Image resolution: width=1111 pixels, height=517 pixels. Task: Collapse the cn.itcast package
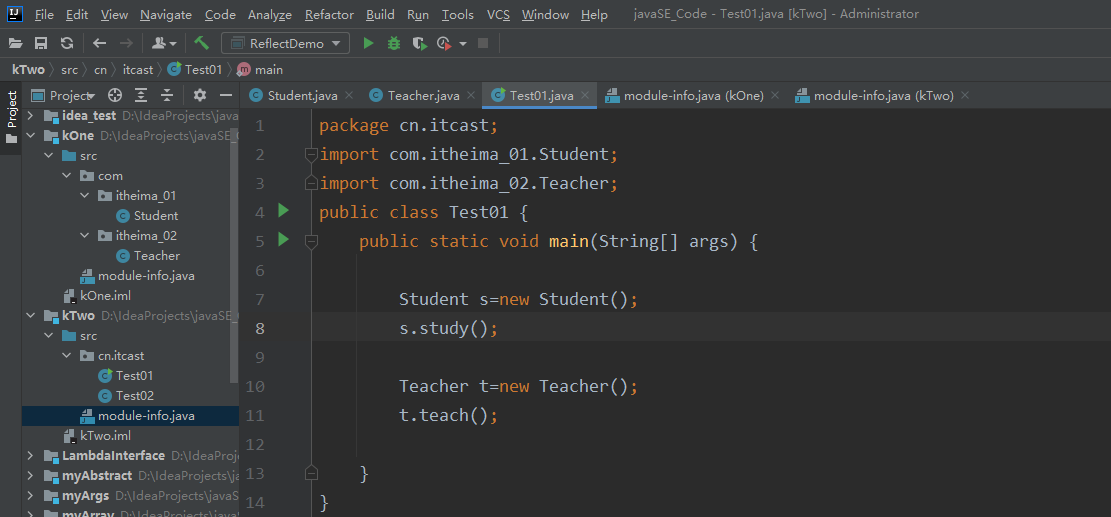tap(67, 356)
